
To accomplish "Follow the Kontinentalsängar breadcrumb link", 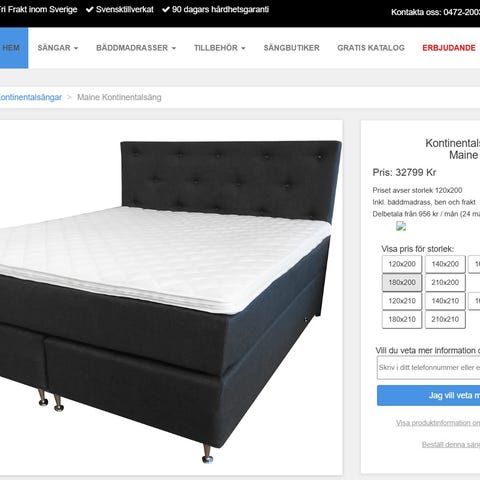I will click(x=31, y=97).
